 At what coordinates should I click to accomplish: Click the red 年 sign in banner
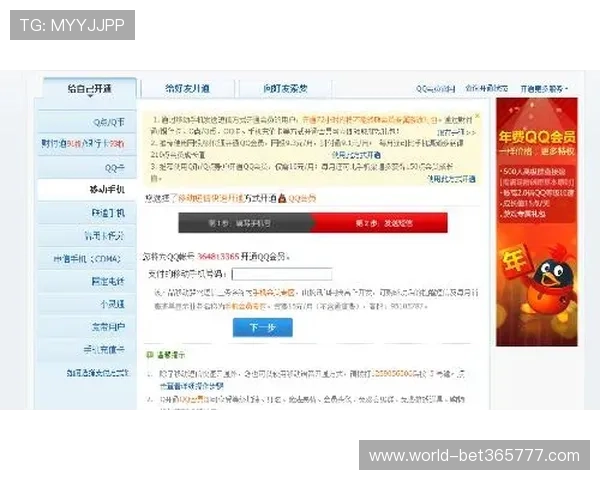point(515,261)
